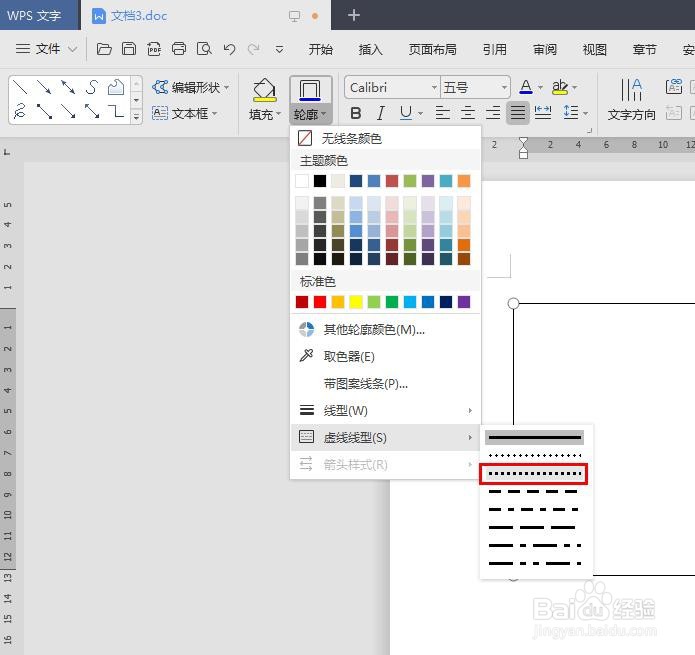The image size is (695, 655).
Task: Click the Save icon in quick toolbar
Action: [x=129, y=49]
